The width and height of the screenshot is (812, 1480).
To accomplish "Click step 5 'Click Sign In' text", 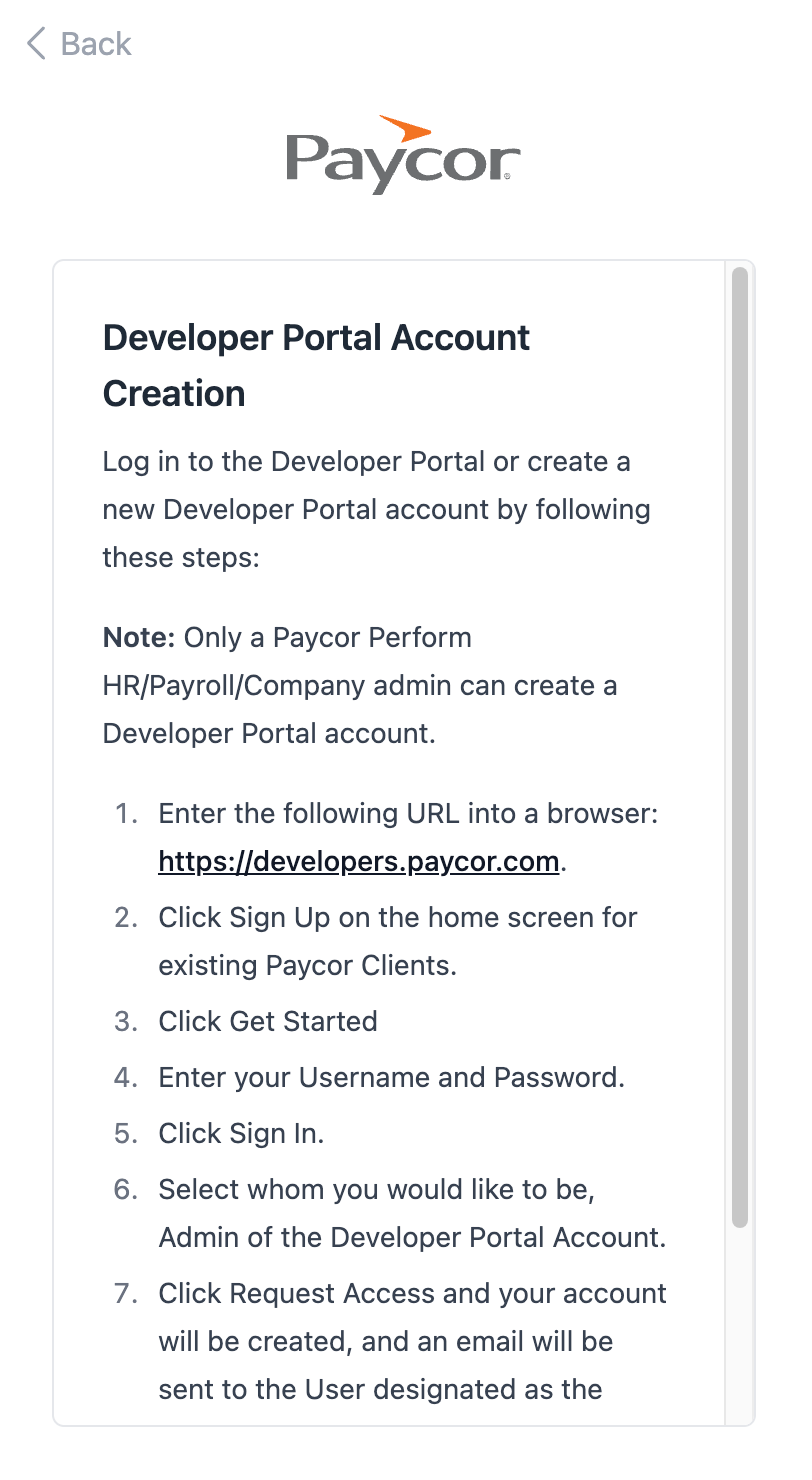I will tap(241, 1134).
